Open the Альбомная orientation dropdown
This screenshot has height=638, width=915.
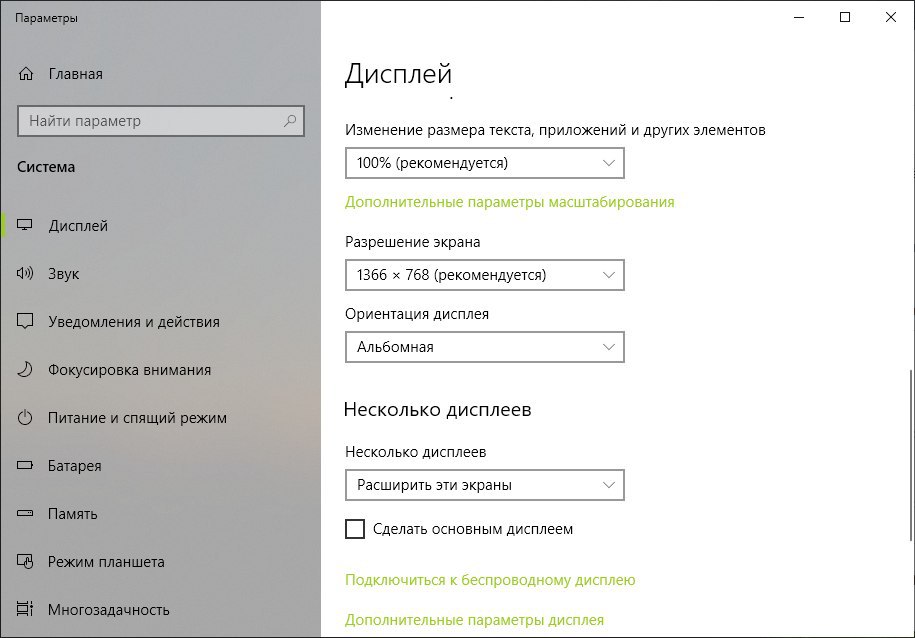[x=484, y=347]
